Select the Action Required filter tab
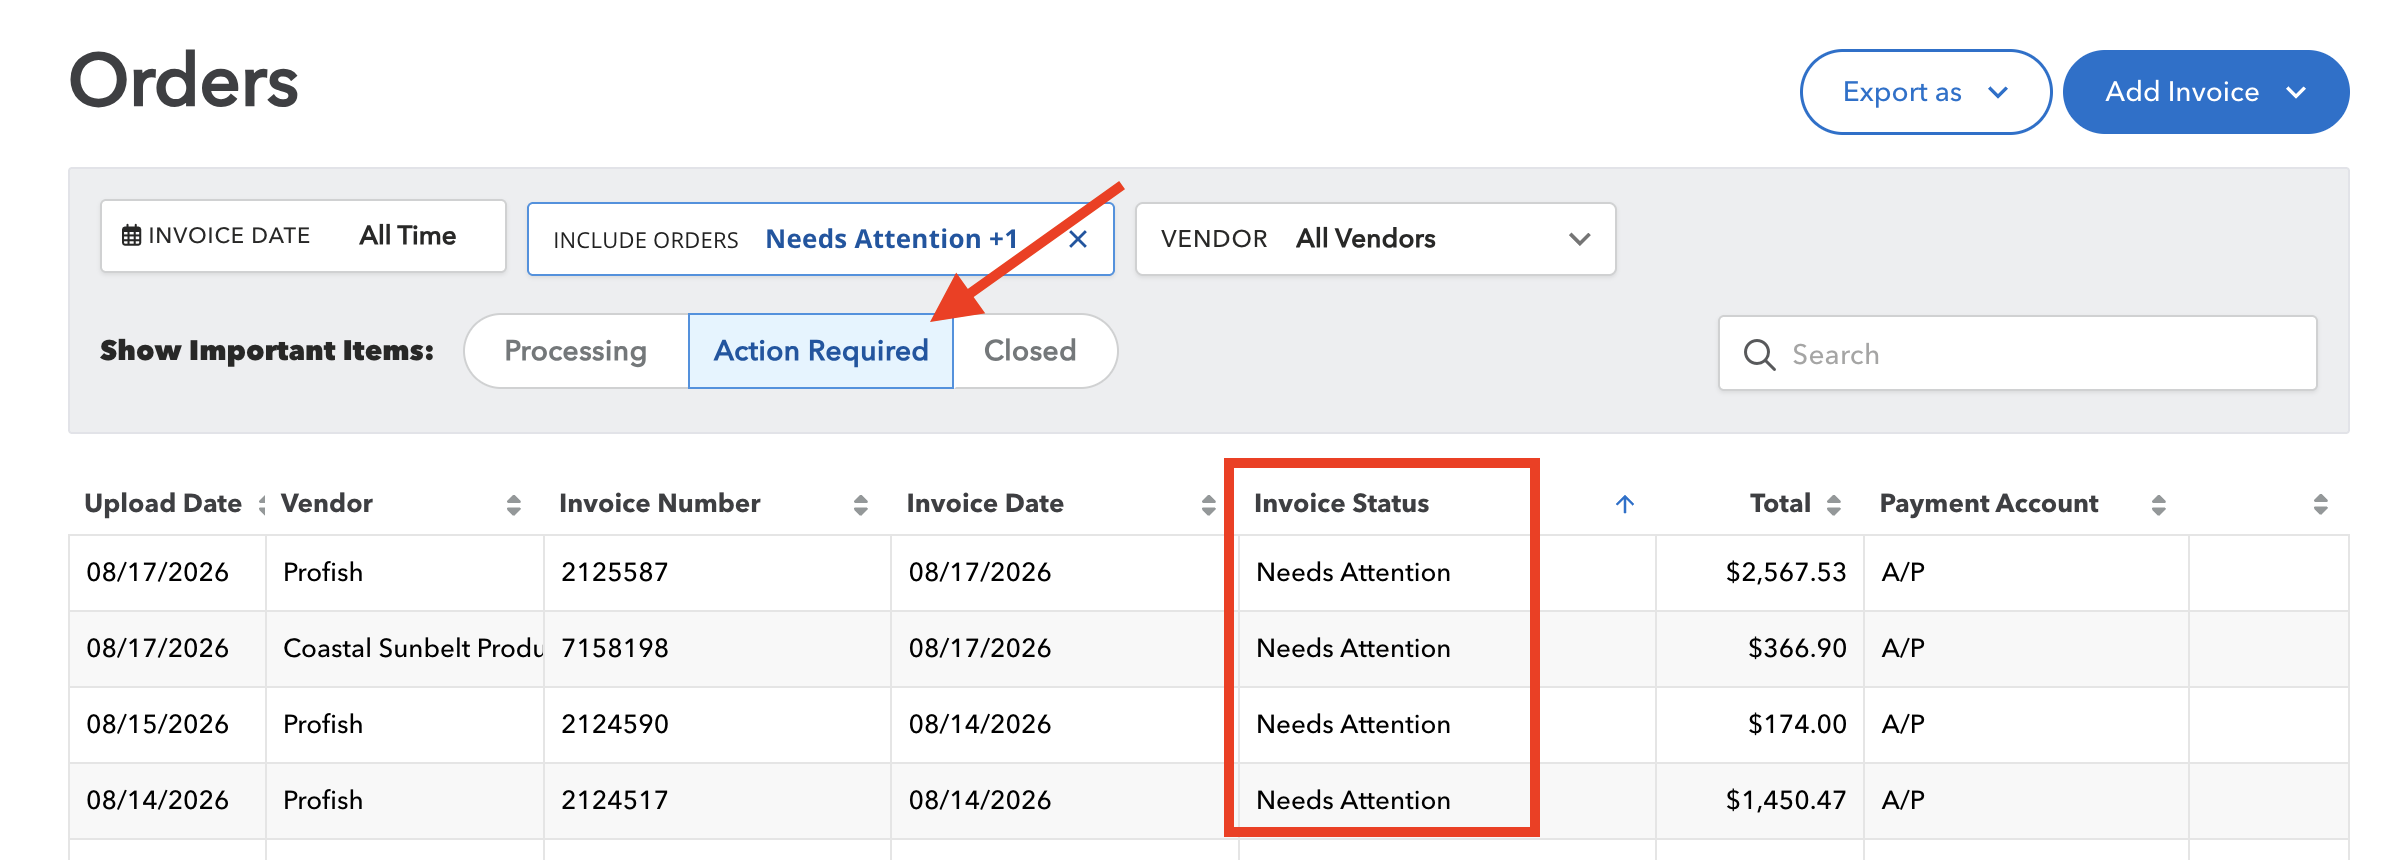The width and height of the screenshot is (2400, 860). [821, 351]
